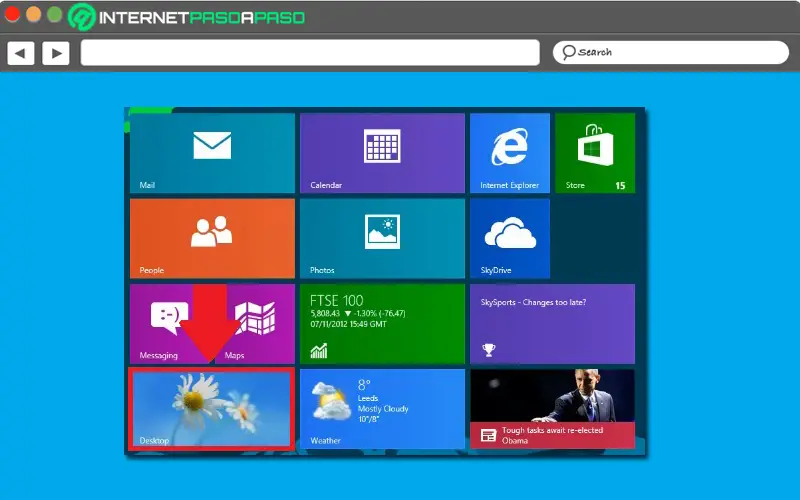Launch Internet Explorer tile

(510, 153)
